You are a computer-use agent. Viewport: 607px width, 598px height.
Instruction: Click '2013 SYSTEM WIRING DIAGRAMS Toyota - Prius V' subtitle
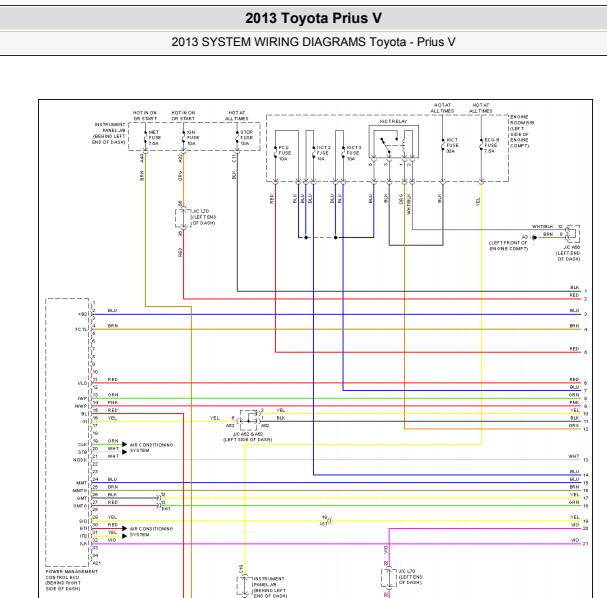point(314,42)
